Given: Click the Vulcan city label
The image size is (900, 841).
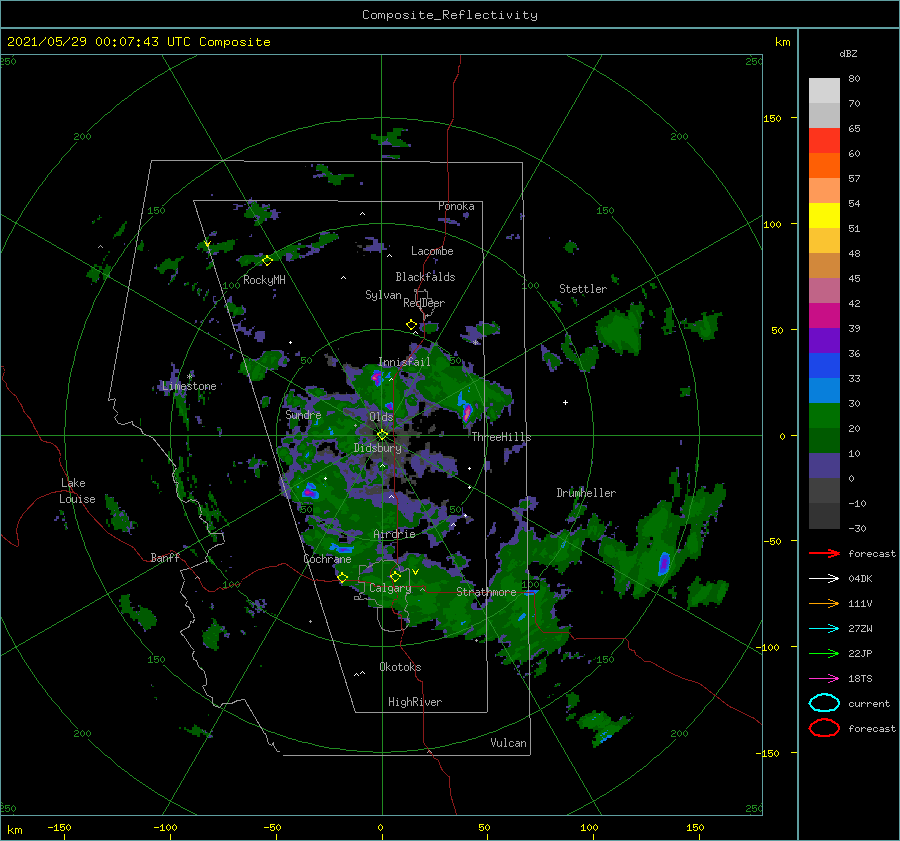Looking at the screenshot, I should point(508,743).
